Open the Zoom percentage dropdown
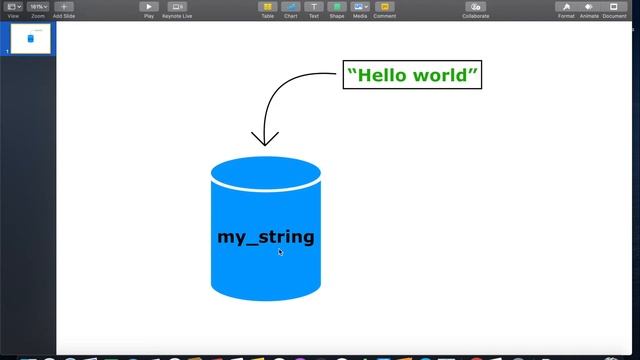Screen dimensions: 640x360 pos(38,7)
